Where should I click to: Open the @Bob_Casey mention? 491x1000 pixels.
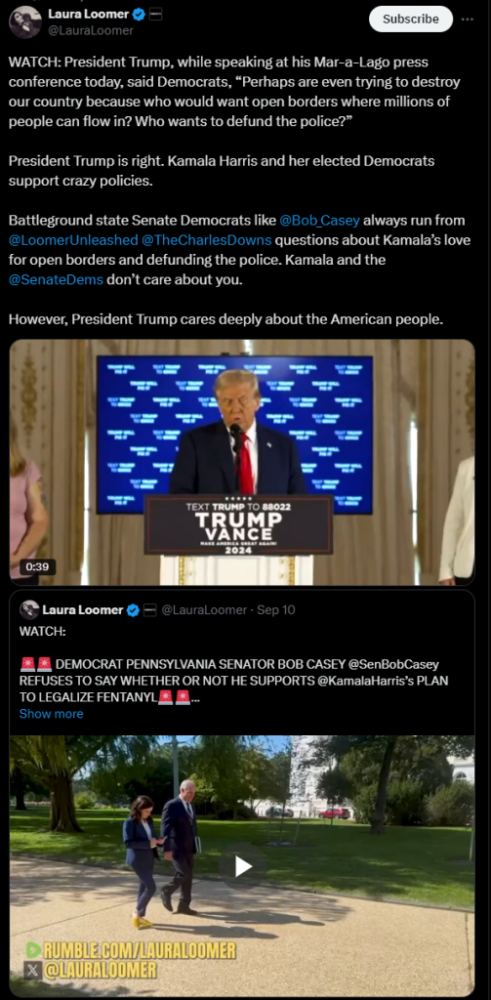(319, 220)
